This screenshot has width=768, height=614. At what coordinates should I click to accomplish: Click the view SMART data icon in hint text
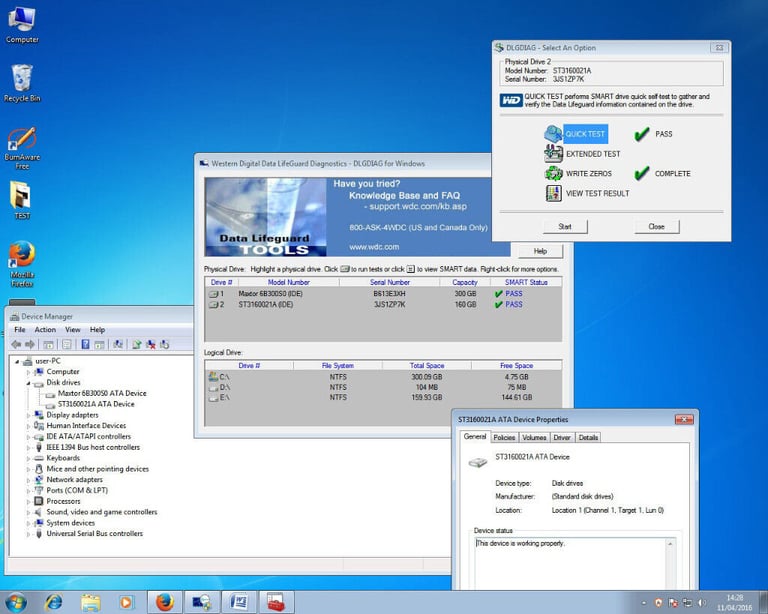410,269
